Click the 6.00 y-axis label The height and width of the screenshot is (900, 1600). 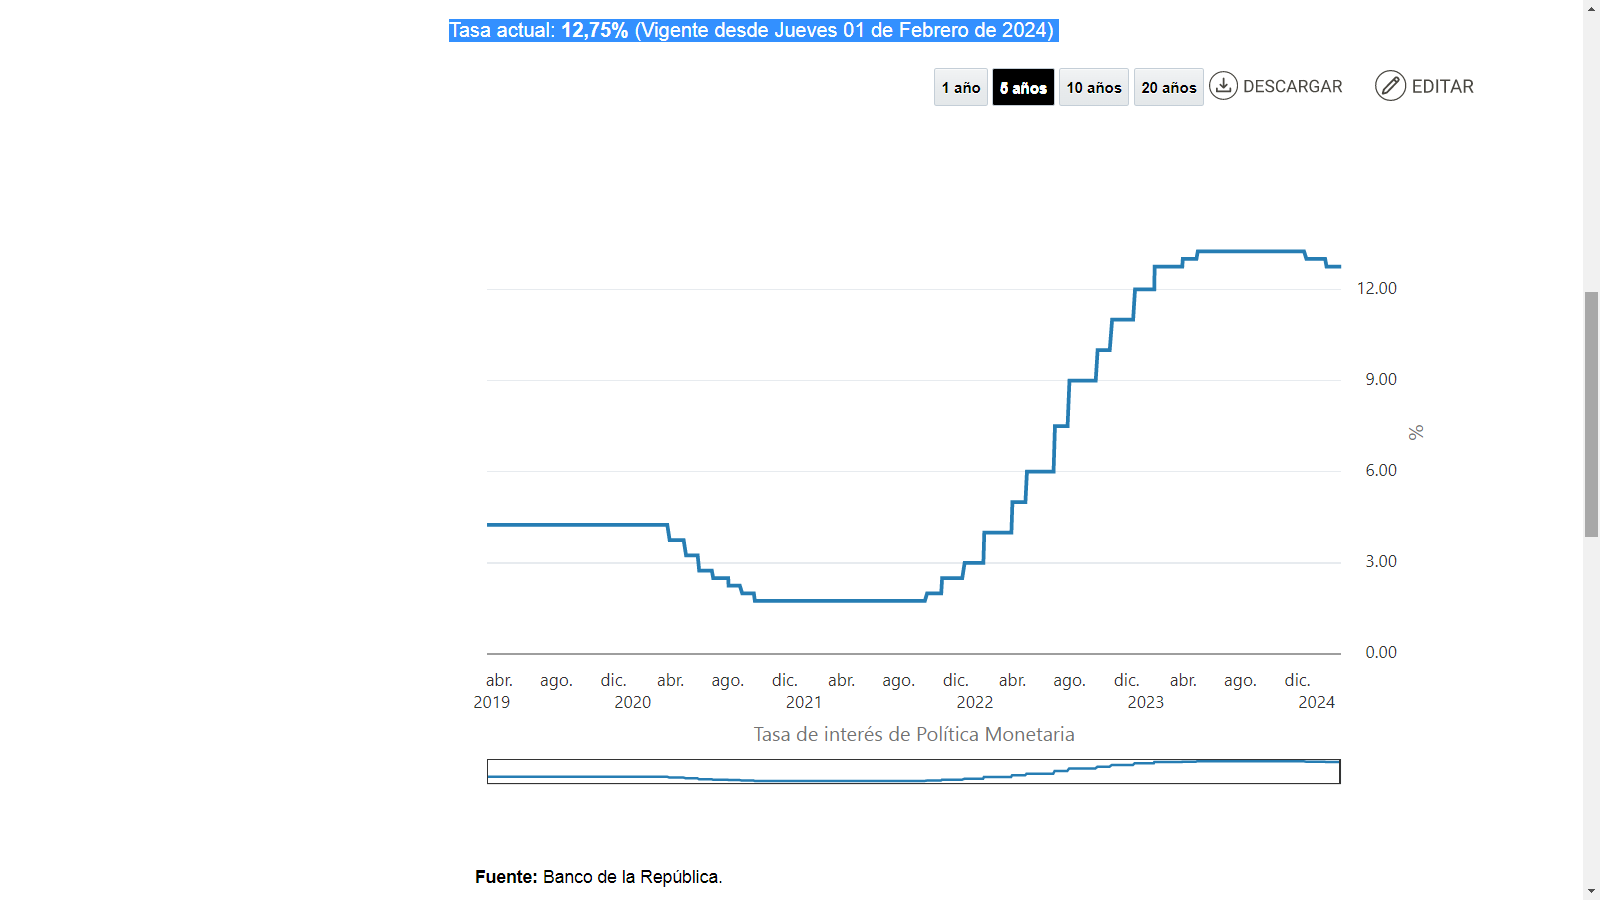coord(1381,470)
